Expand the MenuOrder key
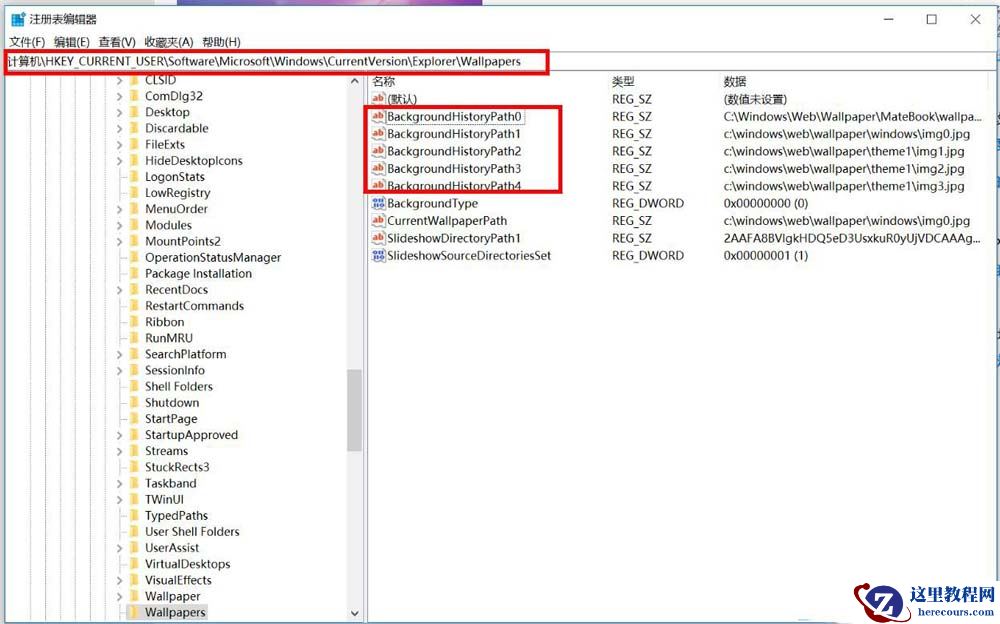 point(119,209)
